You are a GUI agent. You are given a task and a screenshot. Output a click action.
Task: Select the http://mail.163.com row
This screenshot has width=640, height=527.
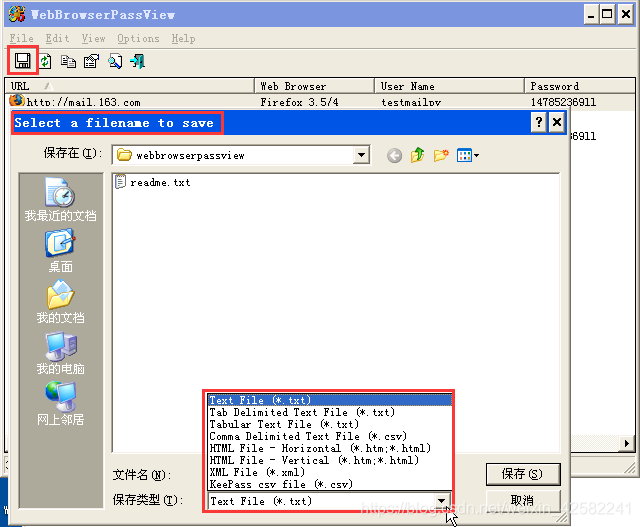pyautogui.click(x=320, y=102)
